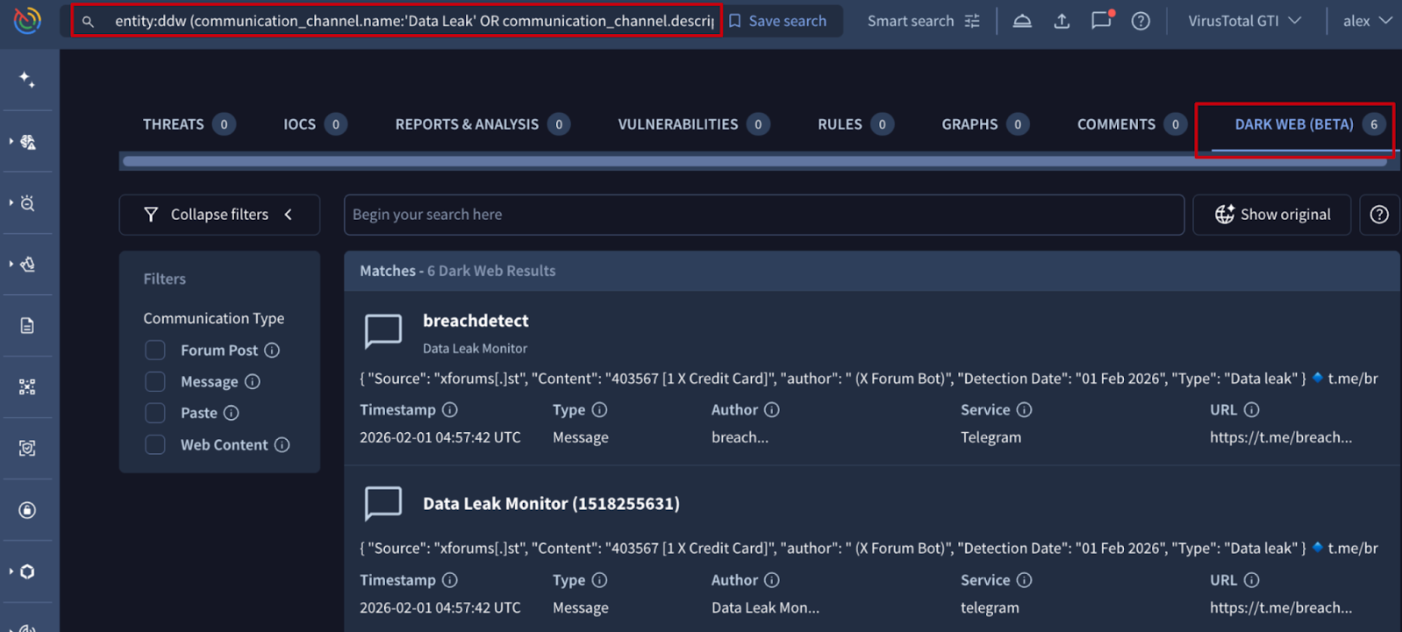Viewport: 1402px width, 632px height.
Task: Collapse the filters panel
Action: tap(219, 214)
